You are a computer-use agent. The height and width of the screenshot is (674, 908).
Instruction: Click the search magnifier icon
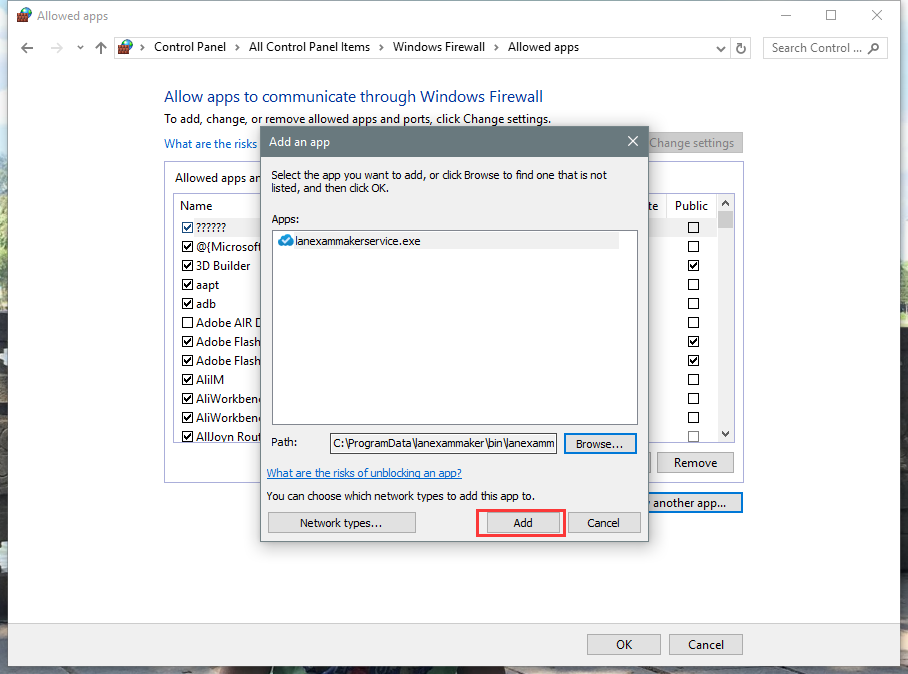pos(874,48)
